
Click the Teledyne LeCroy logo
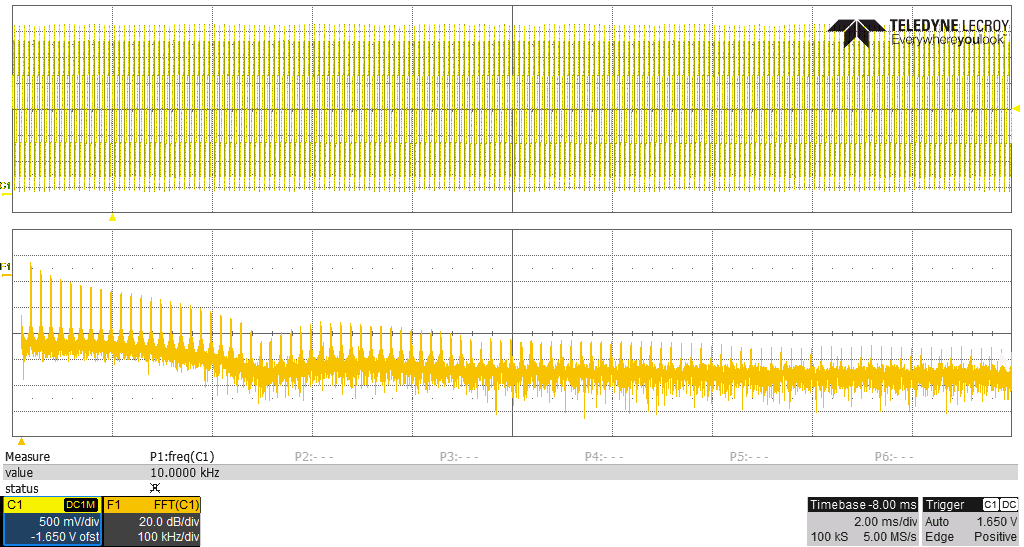[x=916, y=32]
